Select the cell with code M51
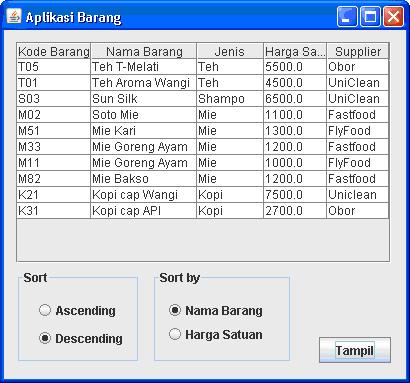This screenshot has height=383, width=410. 54,131
